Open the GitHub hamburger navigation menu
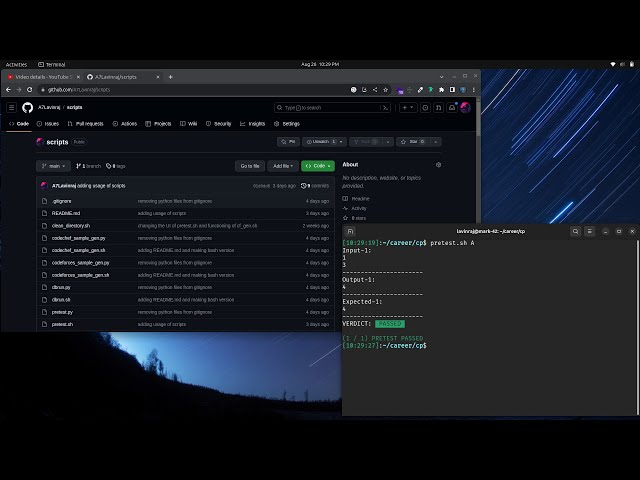The image size is (640, 480). pos(11,108)
